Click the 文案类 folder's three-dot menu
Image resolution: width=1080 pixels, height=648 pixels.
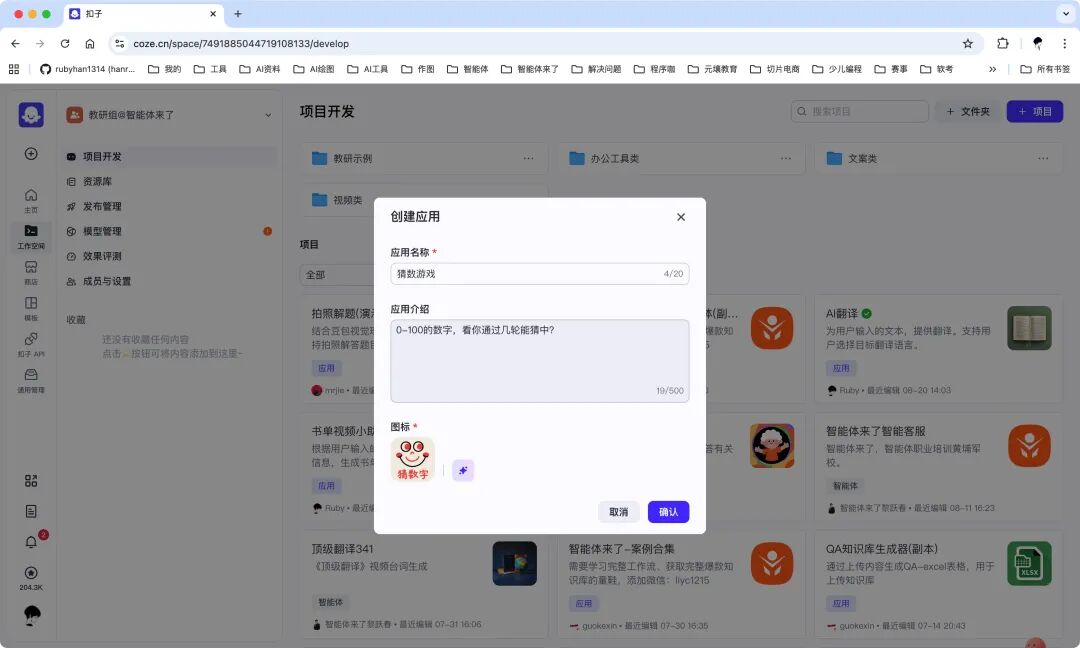[x=1043, y=158]
